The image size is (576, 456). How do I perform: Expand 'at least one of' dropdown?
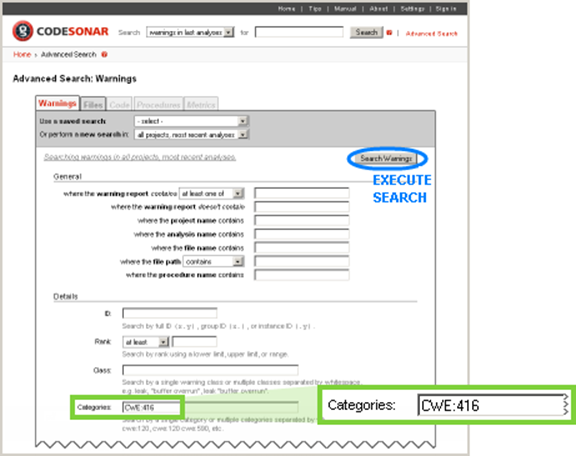pos(211,193)
